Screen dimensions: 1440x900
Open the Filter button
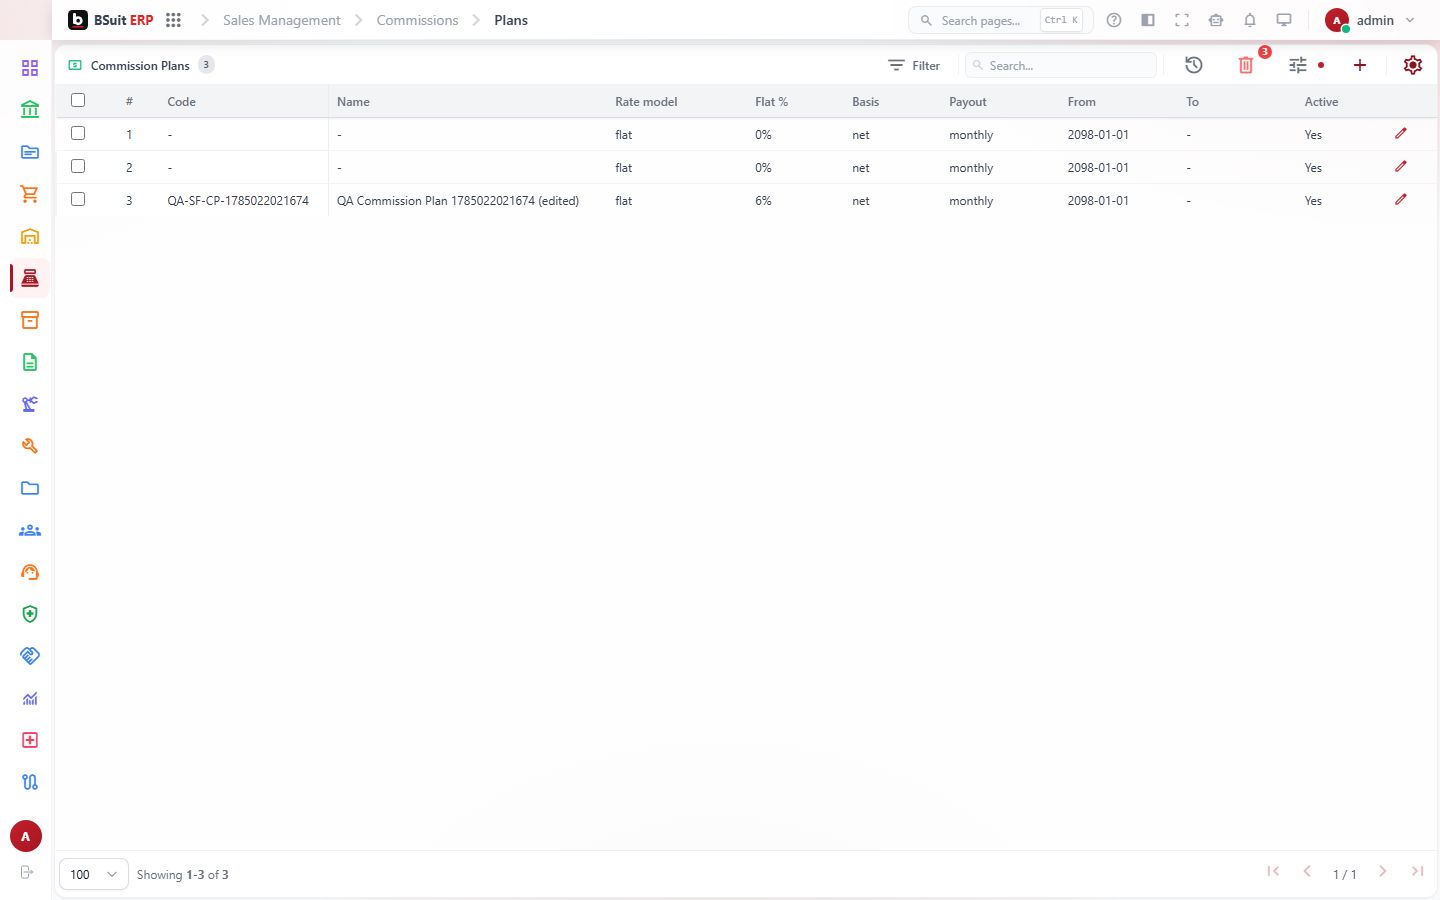click(914, 65)
